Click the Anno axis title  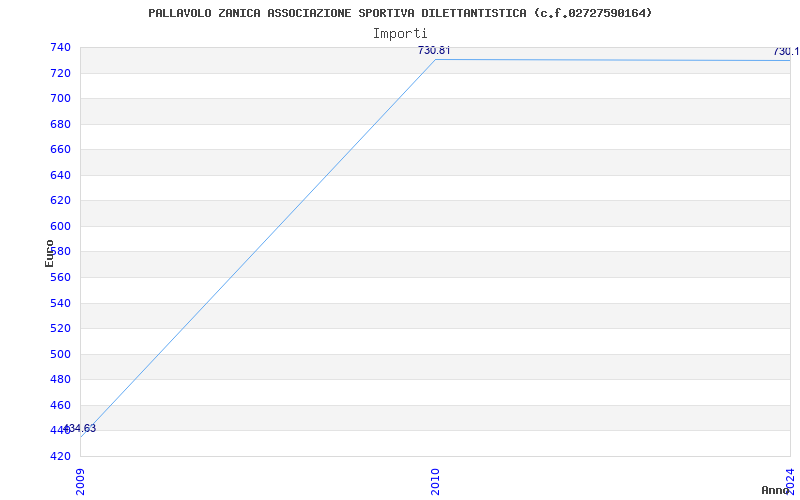[776, 491]
